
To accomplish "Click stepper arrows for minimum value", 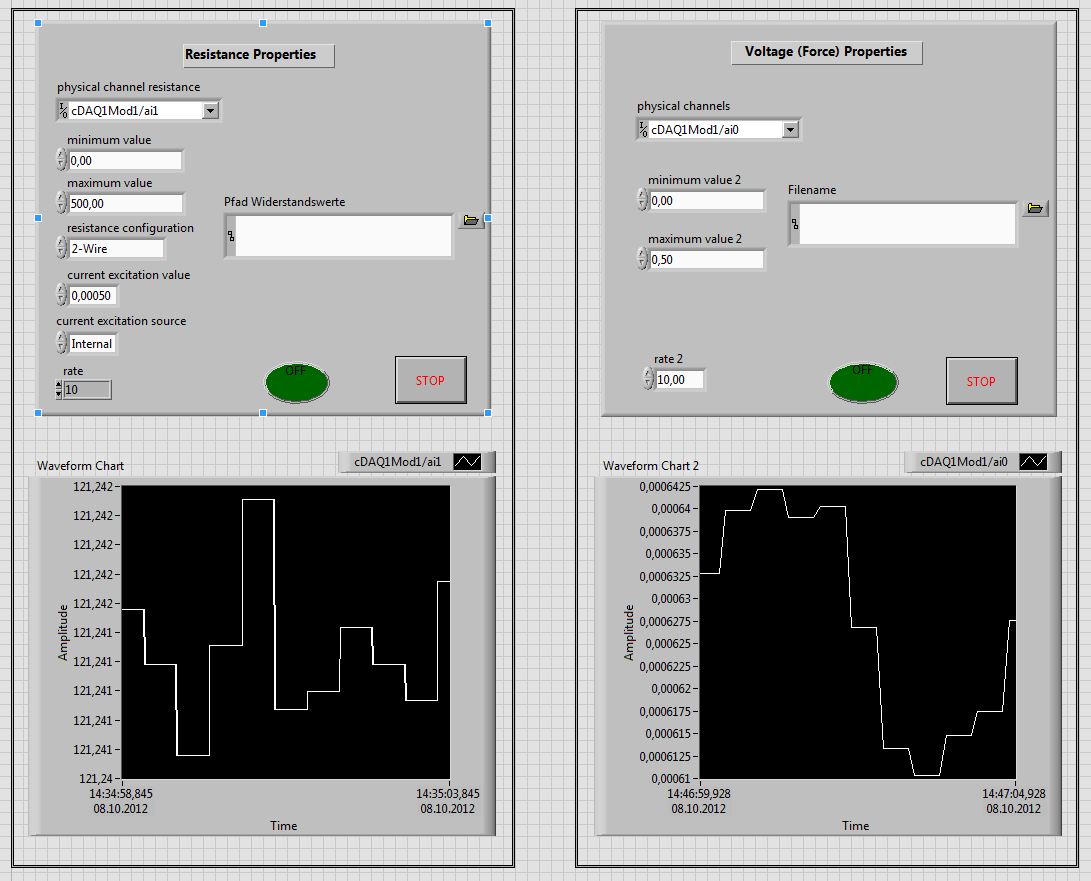I will (61, 160).
